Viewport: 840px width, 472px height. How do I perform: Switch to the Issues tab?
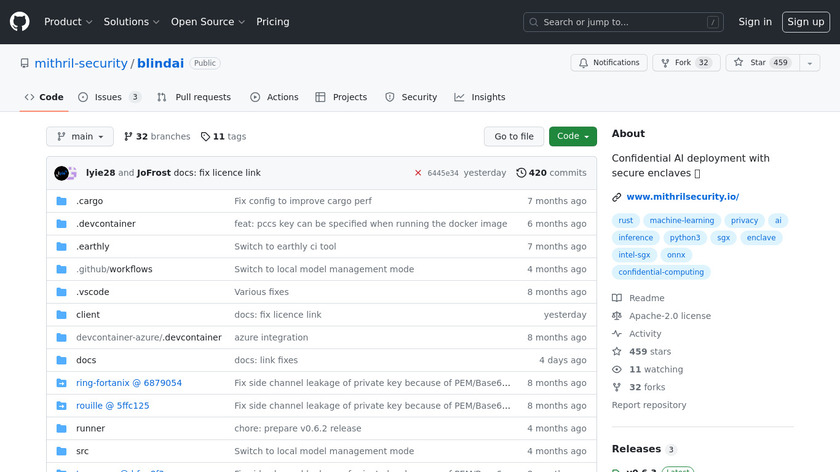109,97
